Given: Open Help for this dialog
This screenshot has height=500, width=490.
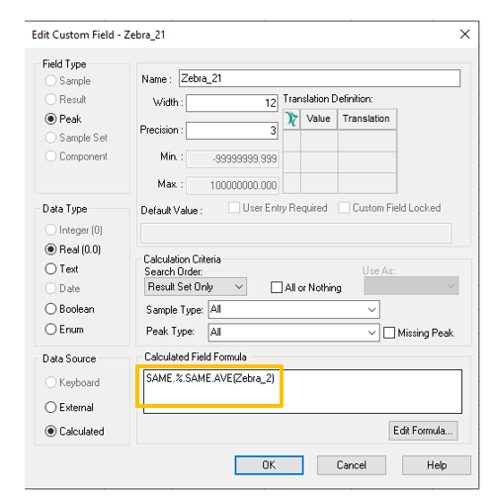Looking at the screenshot, I should click(x=436, y=465).
